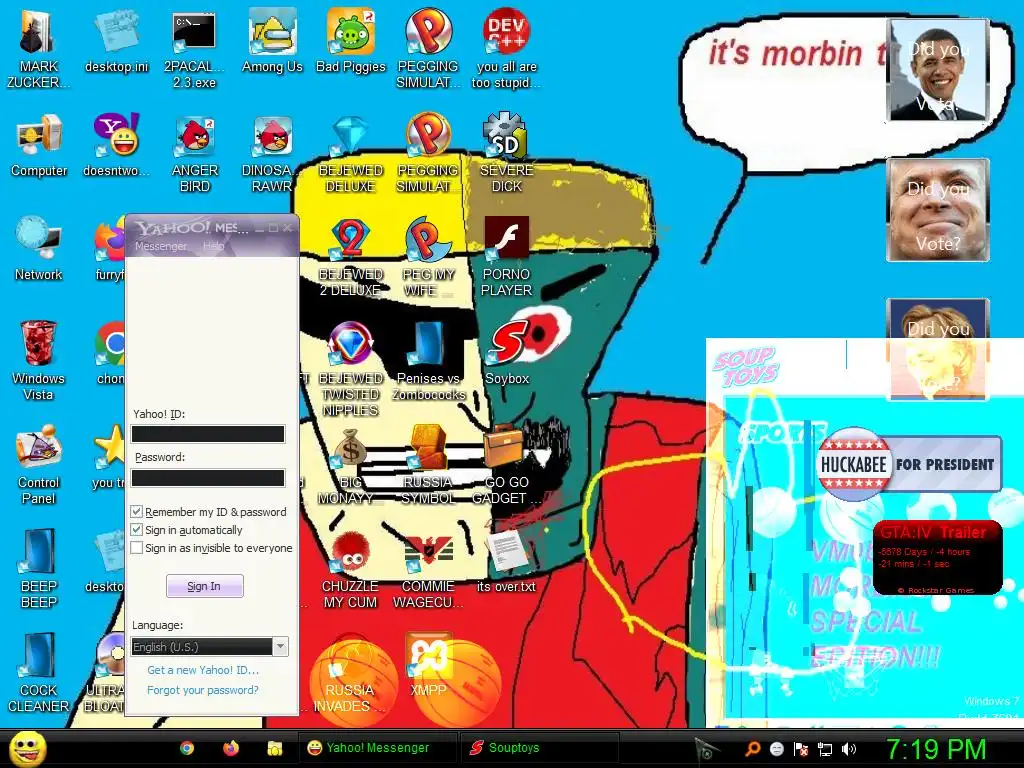Open the Help menu in Yahoo Messenger
The height and width of the screenshot is (768, 1024).
point(214,246)
